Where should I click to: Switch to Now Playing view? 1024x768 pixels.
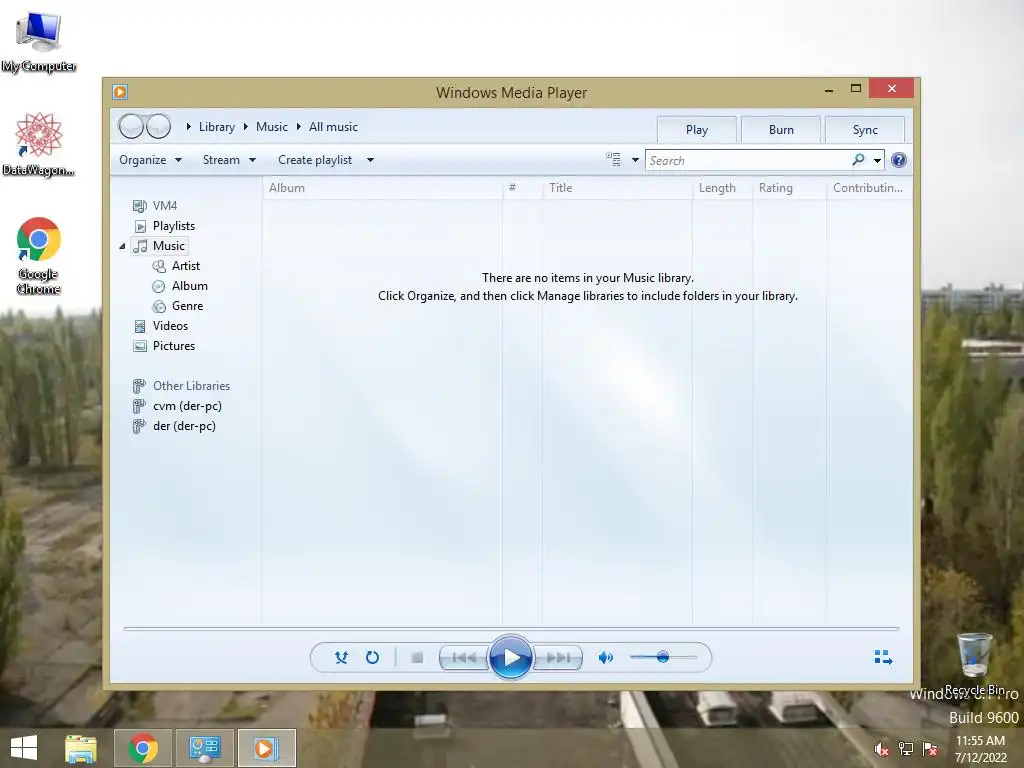pos(883,657)
